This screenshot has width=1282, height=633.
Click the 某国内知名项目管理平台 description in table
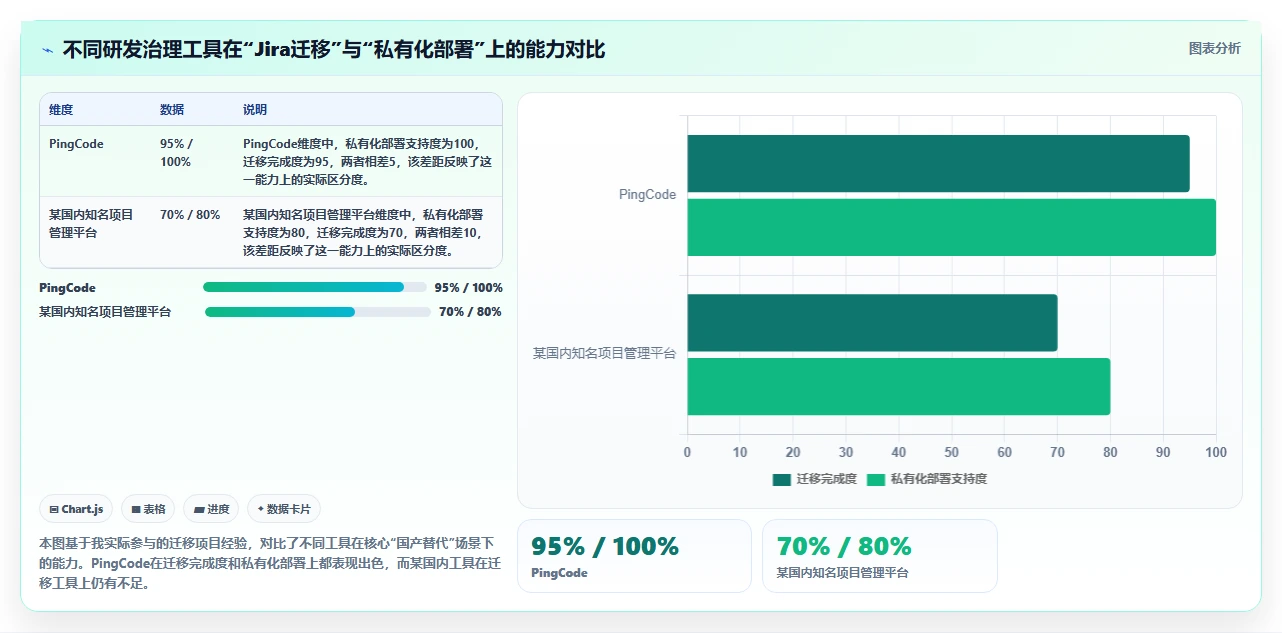pos(364,232)
